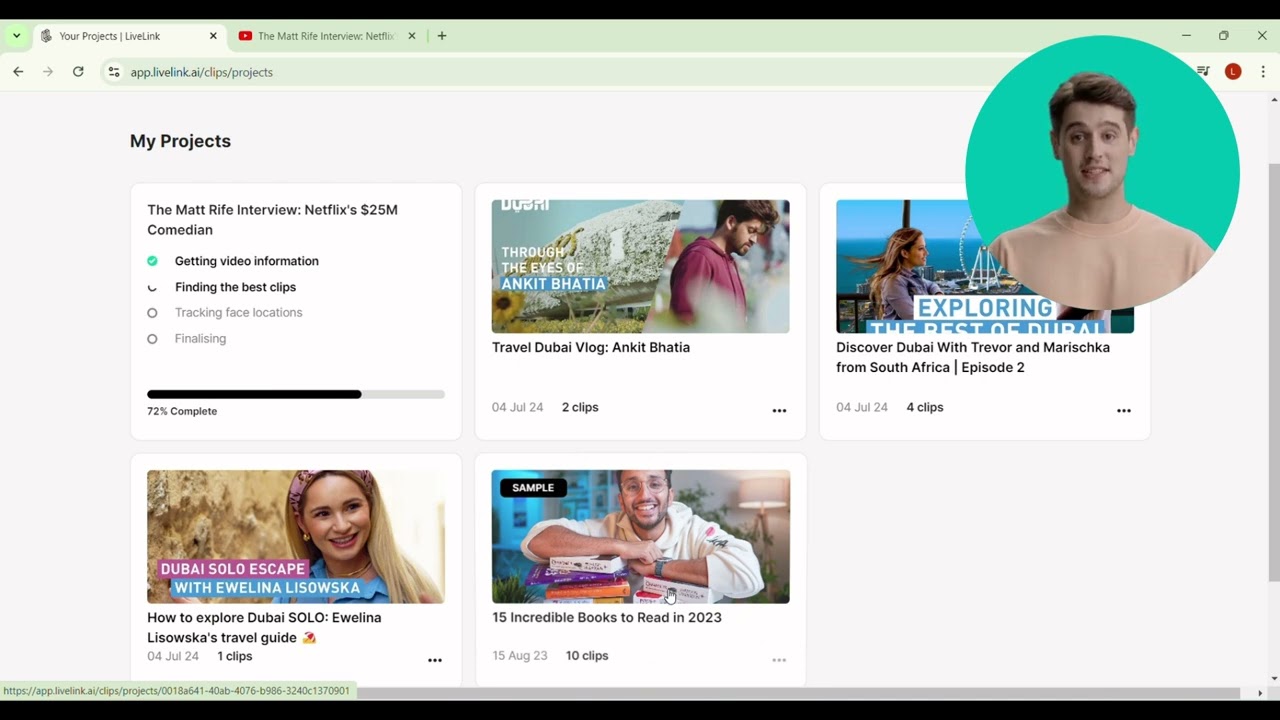
Task: Open the tab search dropdown arrow
Action: 16,36
